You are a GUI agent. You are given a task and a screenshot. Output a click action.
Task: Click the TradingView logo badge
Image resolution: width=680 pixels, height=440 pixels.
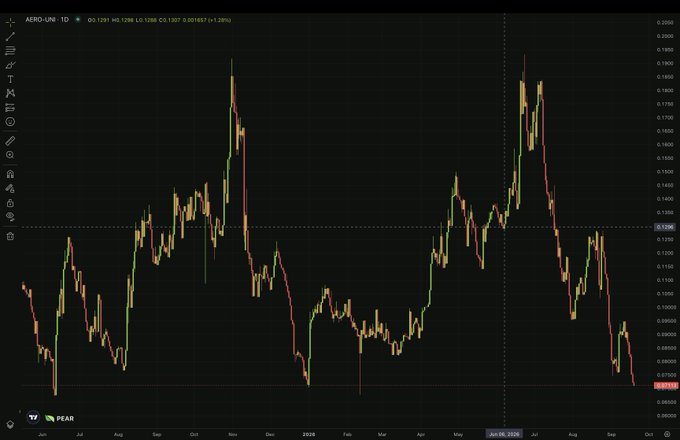[x=33, y=417]
